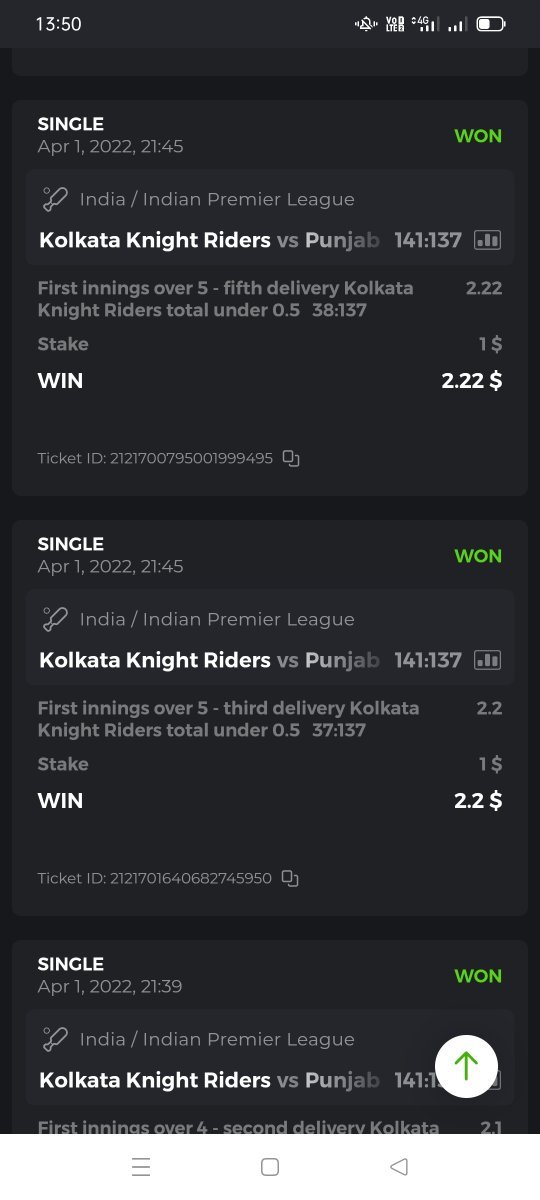Viewport: 540px width, 1200px height.
Task: Open match statistics icon in first bet card
Action: [487, 240]
